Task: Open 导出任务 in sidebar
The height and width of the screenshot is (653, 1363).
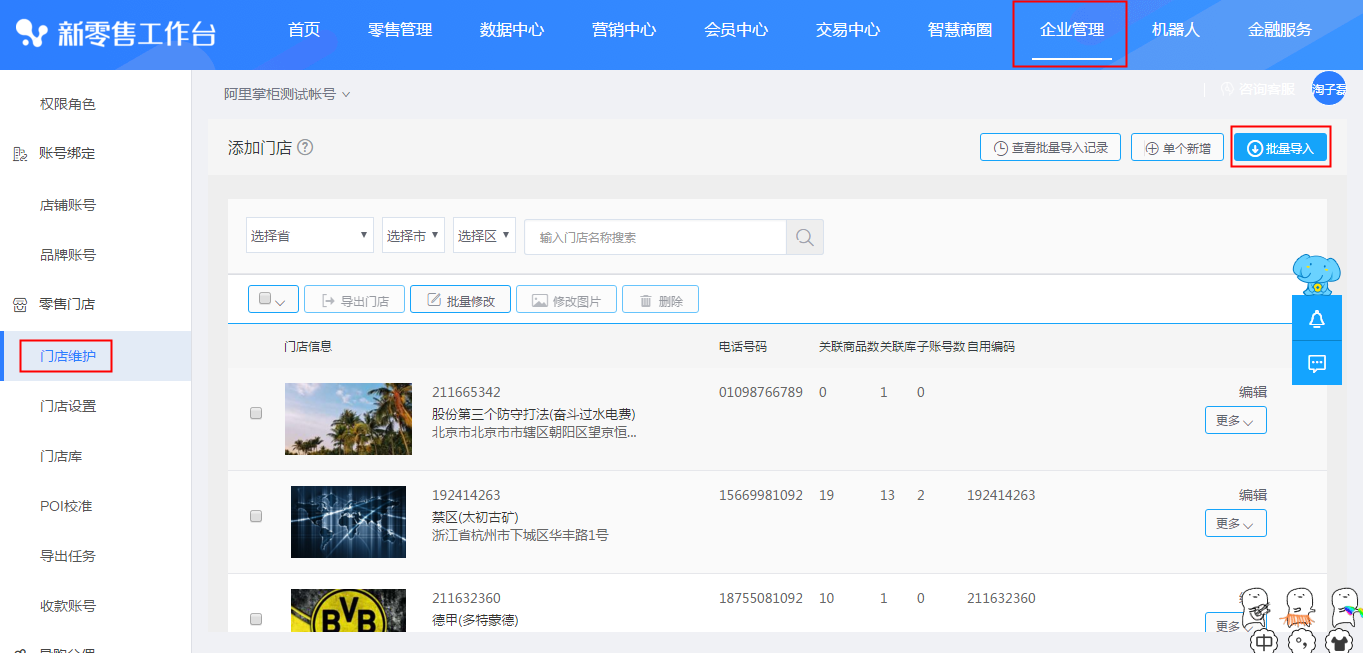Action: point(68,556)
